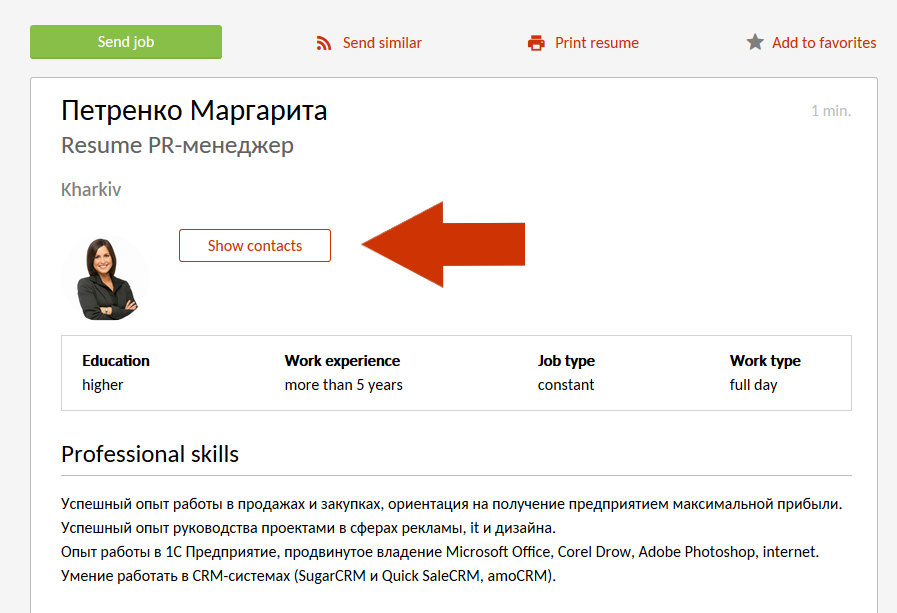The height and width of the screenshot is (613, 897).
Task: Click the skills line mentioning SugarCRM
Action: [x=308, y=576]
